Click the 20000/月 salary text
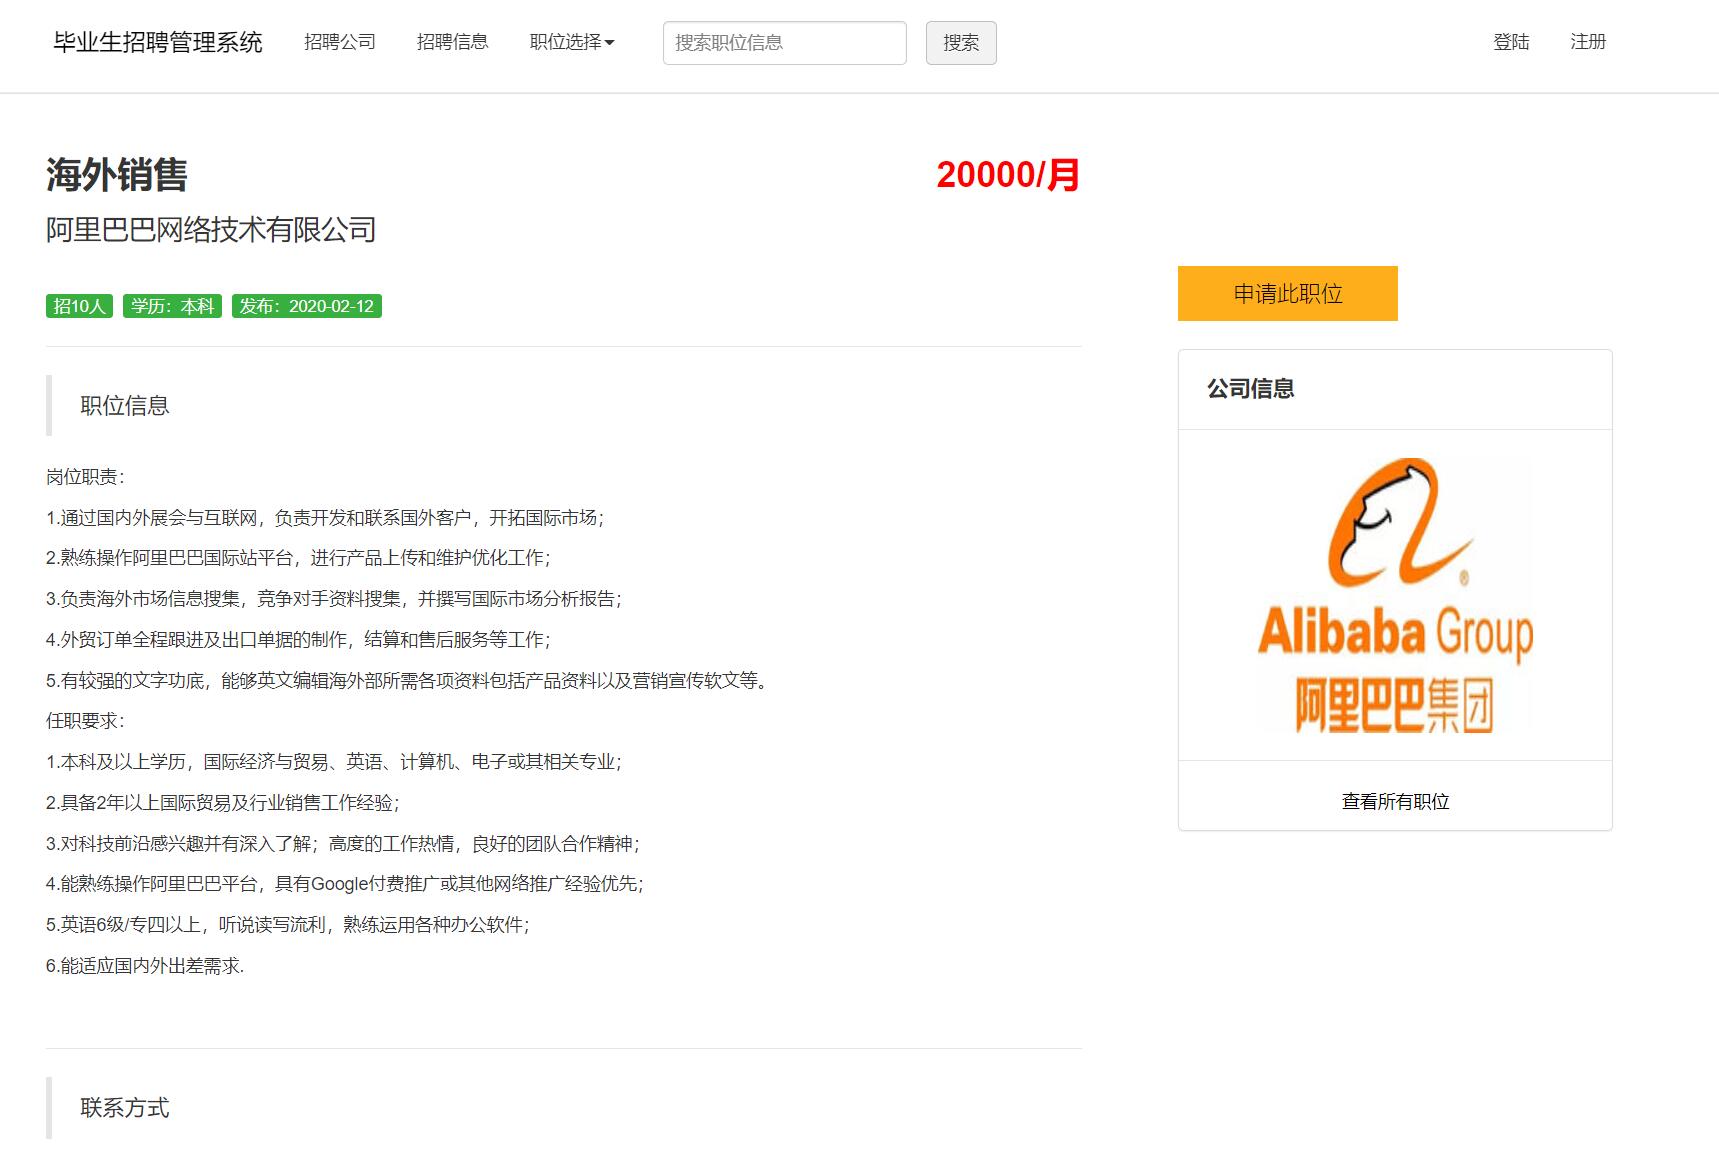Image resolution: width=1719 pixels, height=1168 pixels. point(1008,175)
